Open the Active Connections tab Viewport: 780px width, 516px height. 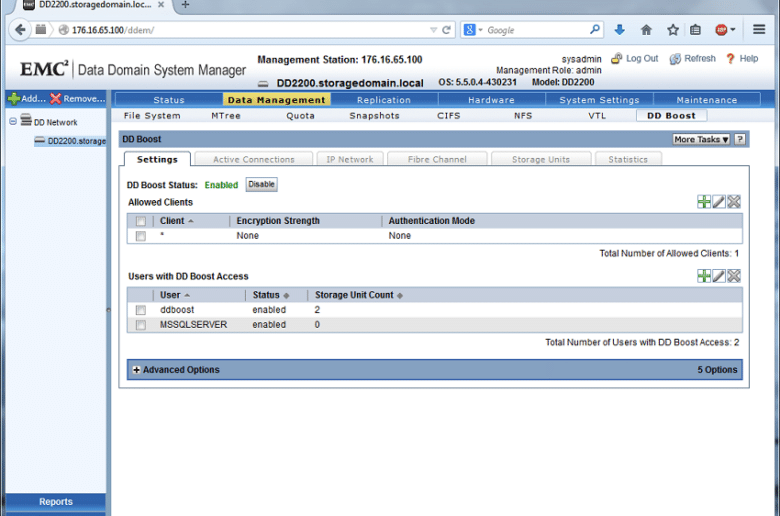tap(254, 159)
